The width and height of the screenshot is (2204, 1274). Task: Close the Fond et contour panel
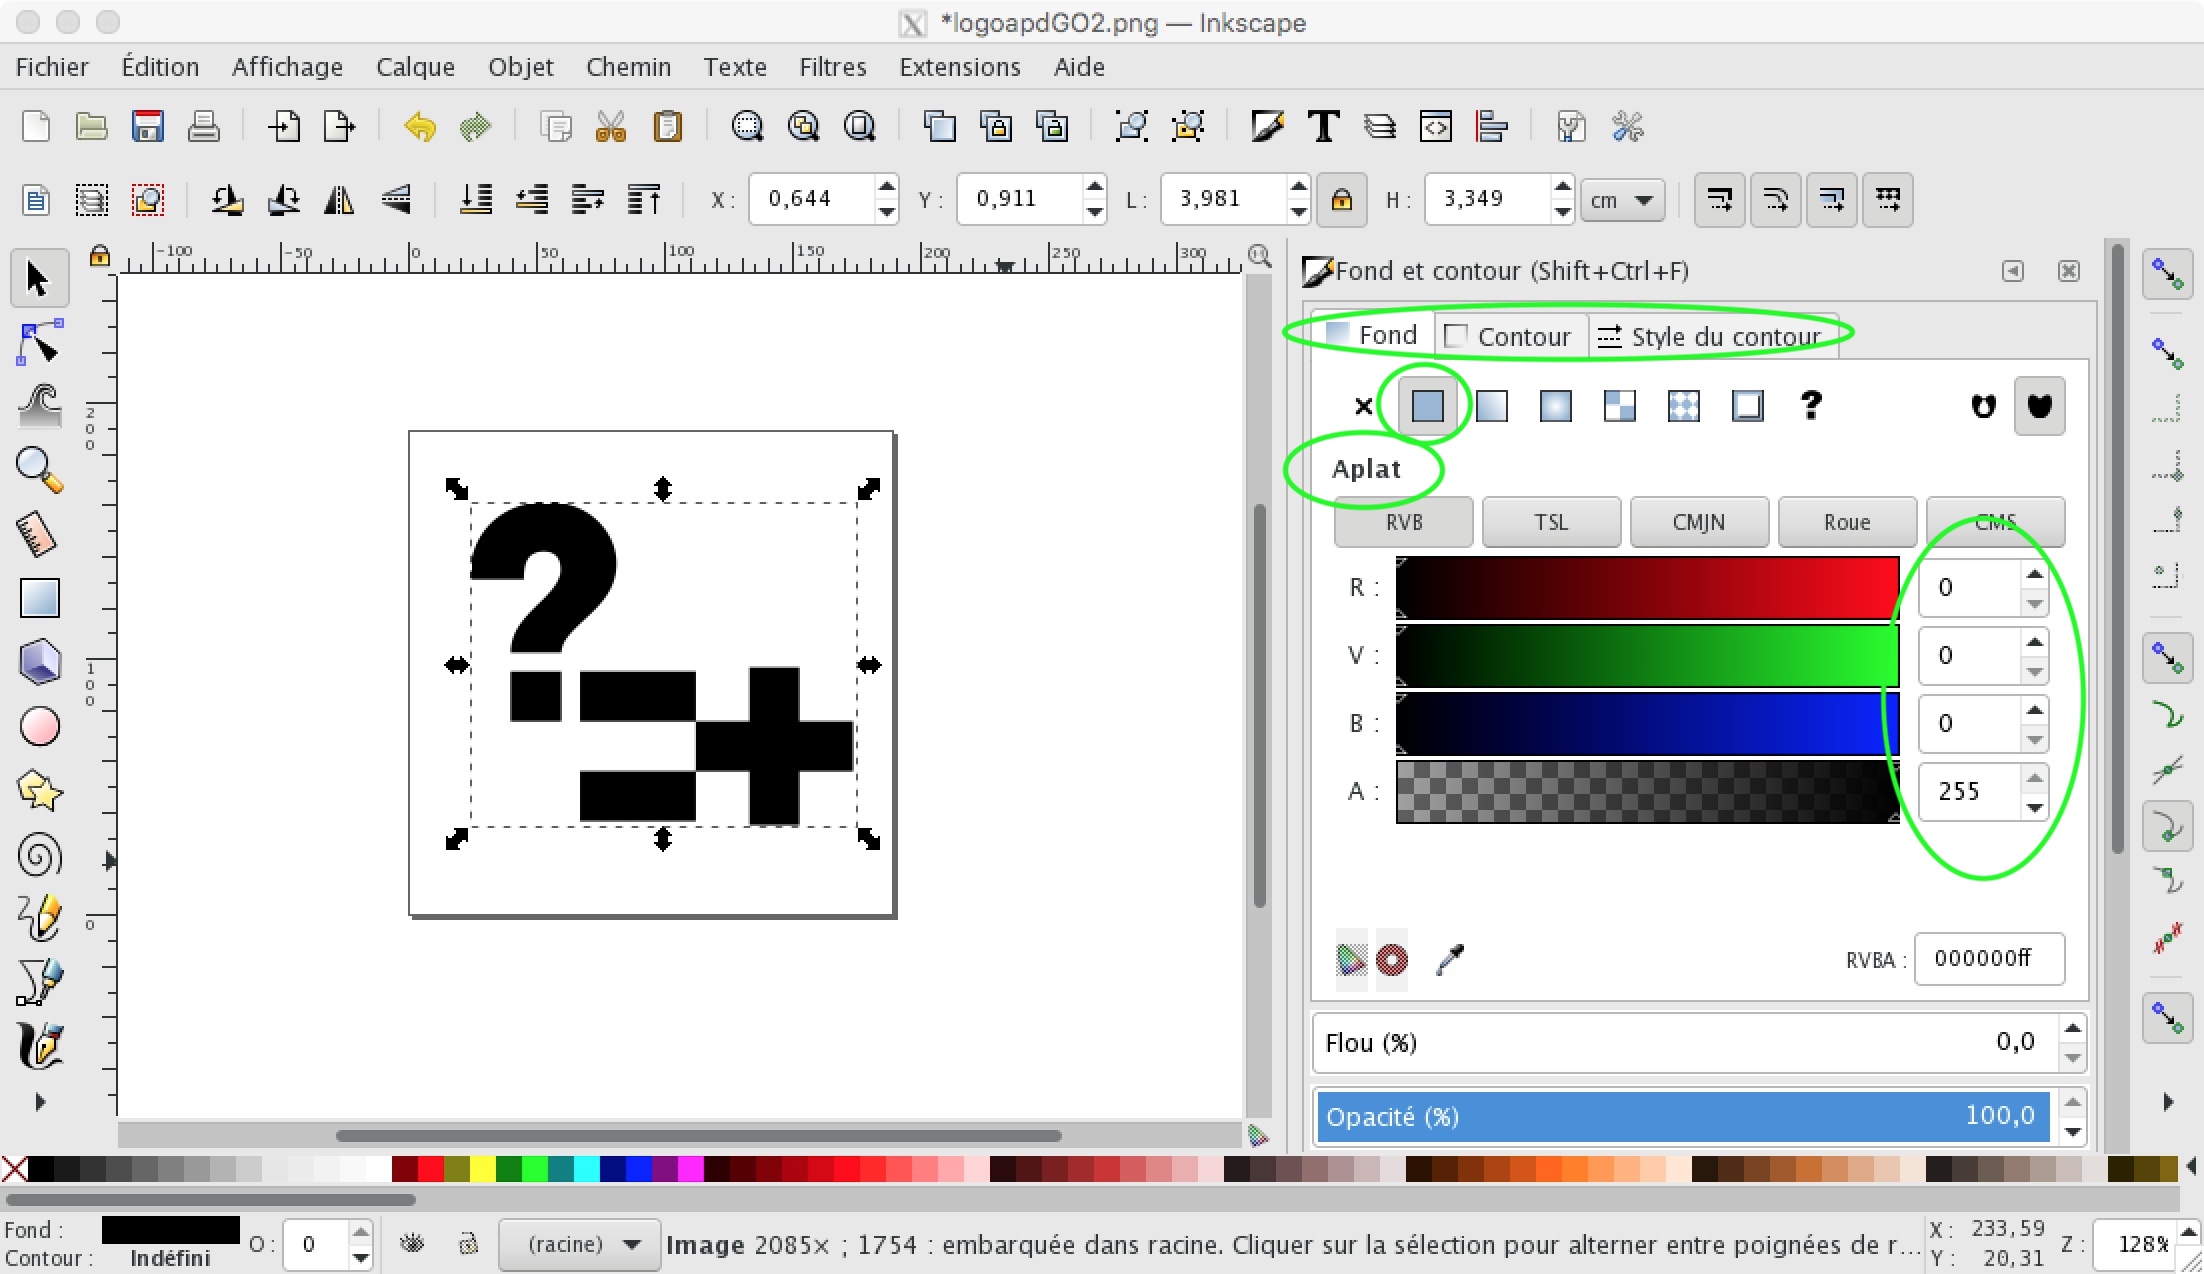coord(2068,271)
